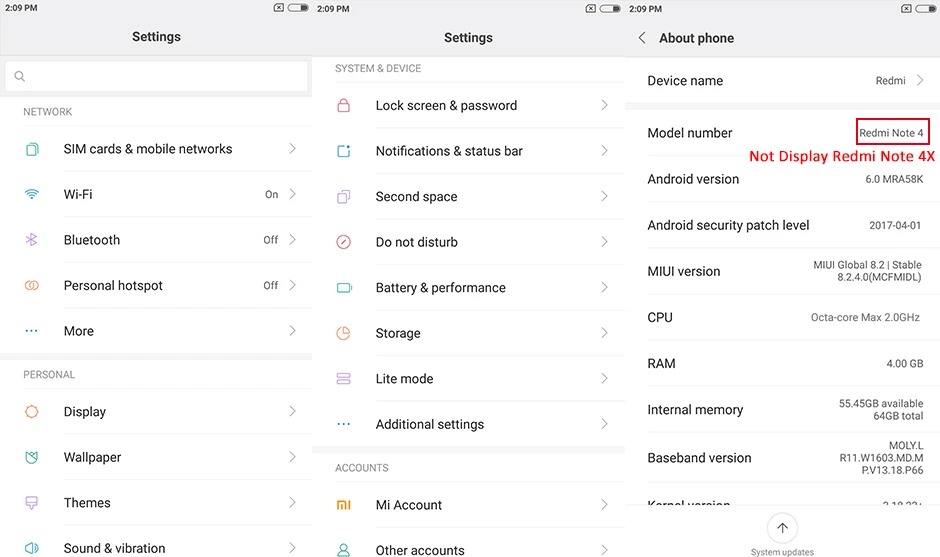The width and height of the screenshot is (940, 557).
Task: Tap the Wi-Fi signal icon
Action: tap(32, 194)
